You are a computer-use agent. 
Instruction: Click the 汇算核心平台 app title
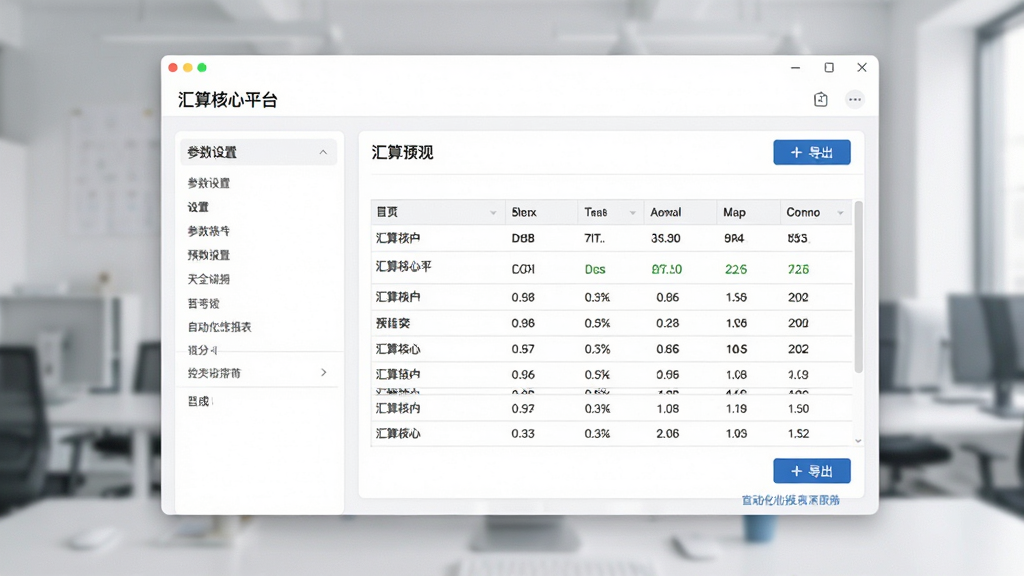[228, 100]
